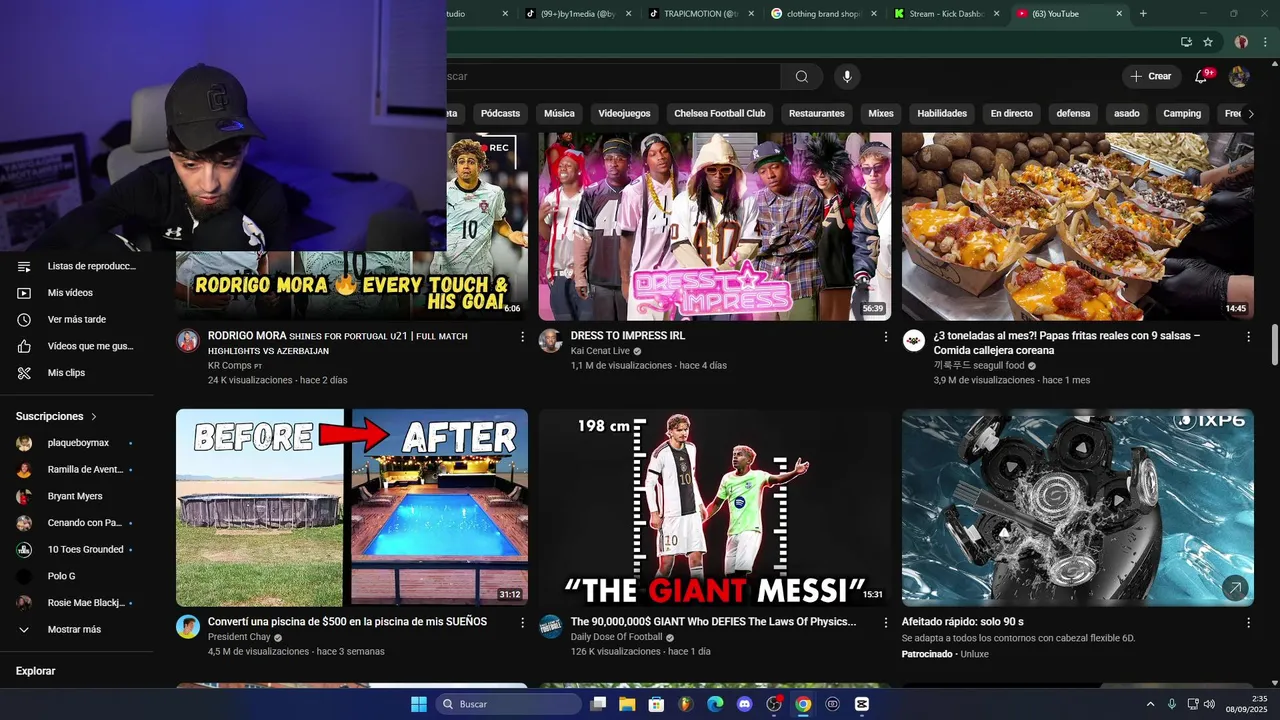Open Microsoft Edge from the taskbar
This screenshot has width=1280, height=720.
tap(715, 704)
